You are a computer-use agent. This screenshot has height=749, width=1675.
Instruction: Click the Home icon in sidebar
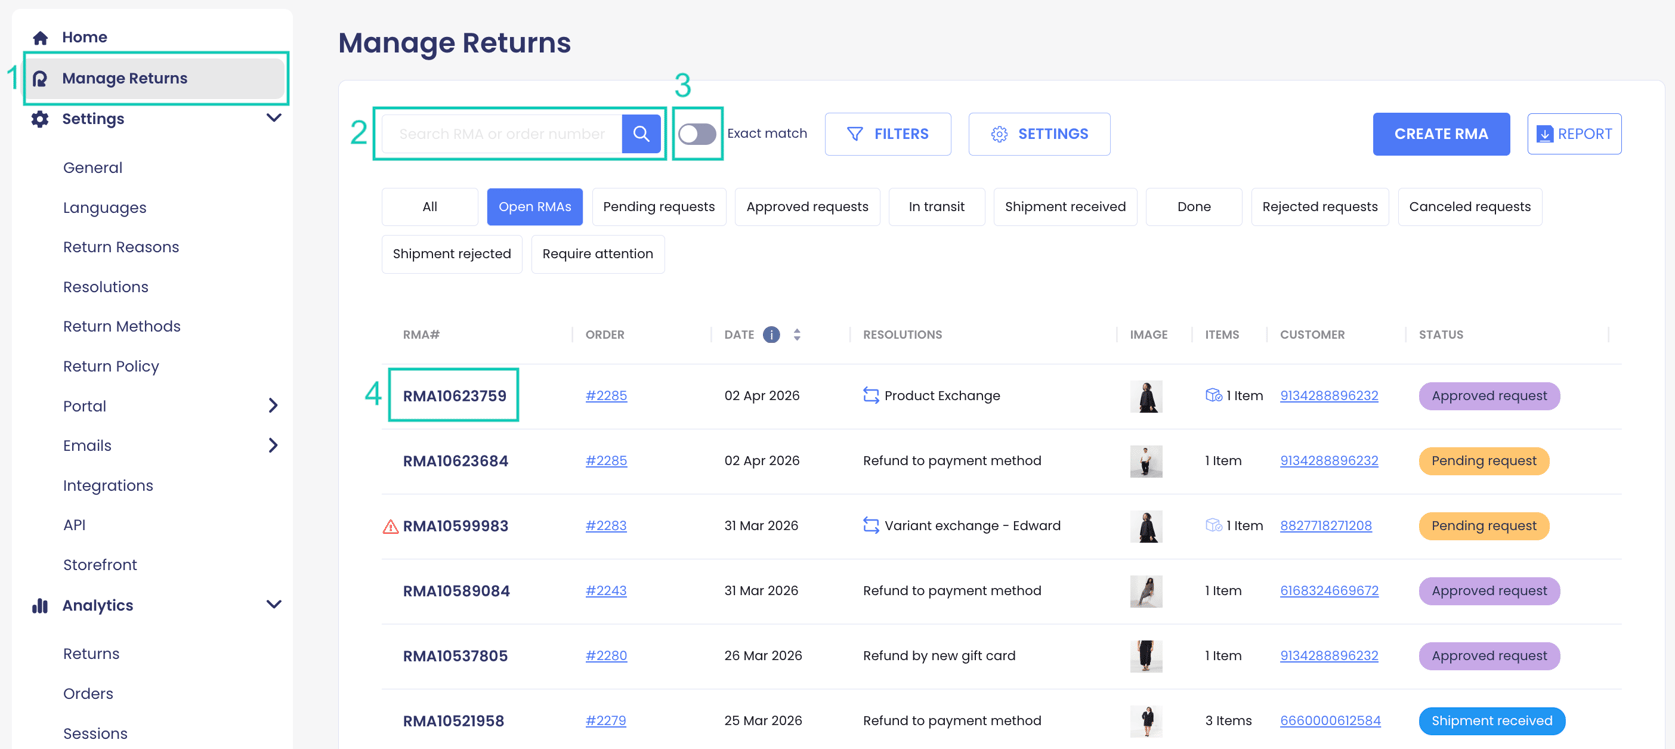[x=40, y=38]
